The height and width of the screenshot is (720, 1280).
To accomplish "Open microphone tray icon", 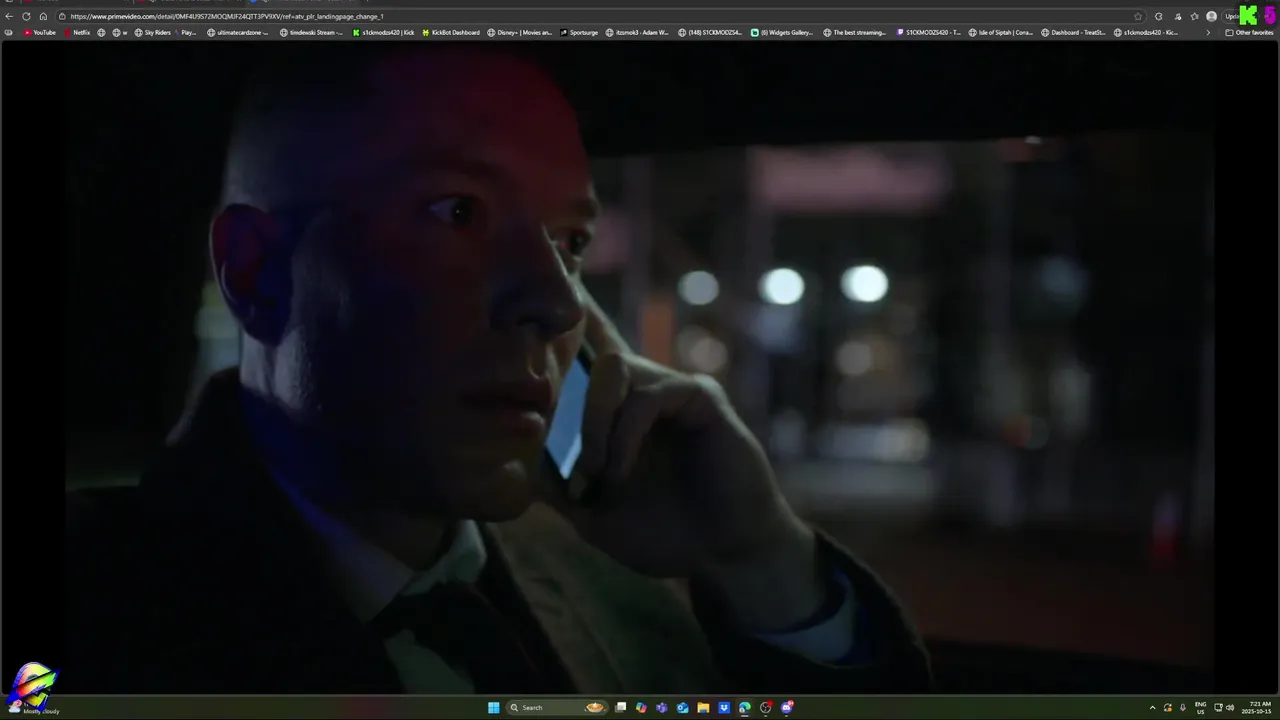I will pos(1183,707).
